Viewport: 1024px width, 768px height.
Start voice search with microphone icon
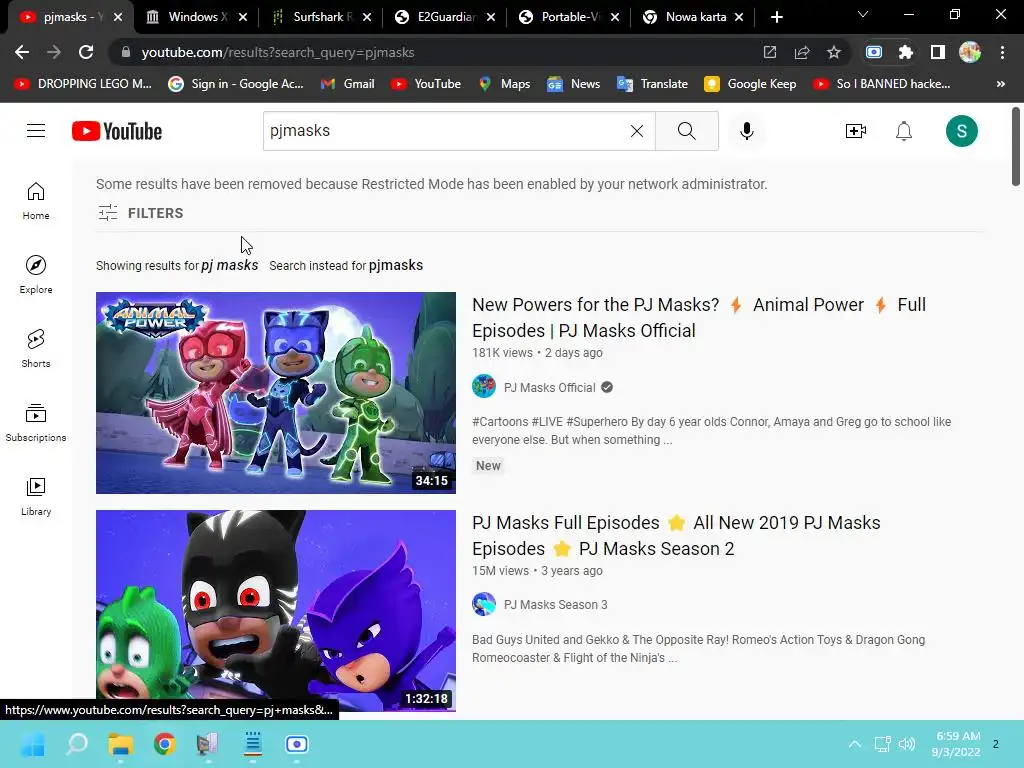click(746, 131)
